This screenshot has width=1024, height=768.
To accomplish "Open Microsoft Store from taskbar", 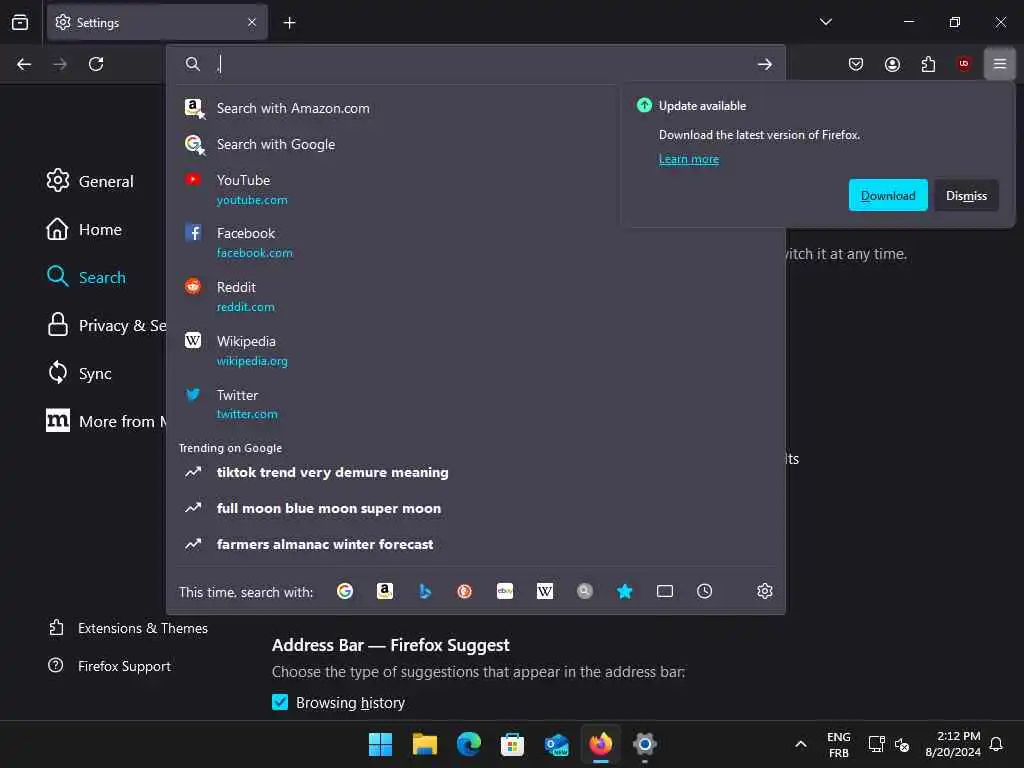I will 512,744.
